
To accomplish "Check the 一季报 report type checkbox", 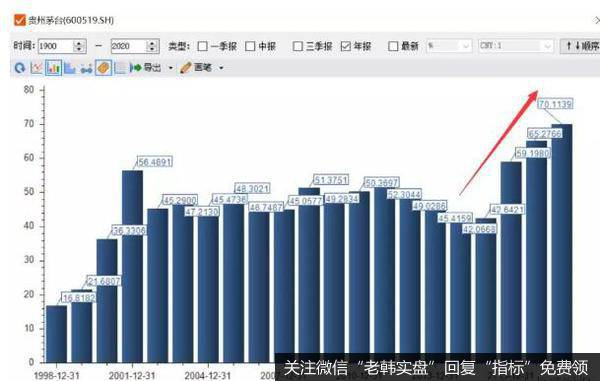I will click(x=202, y=46).
